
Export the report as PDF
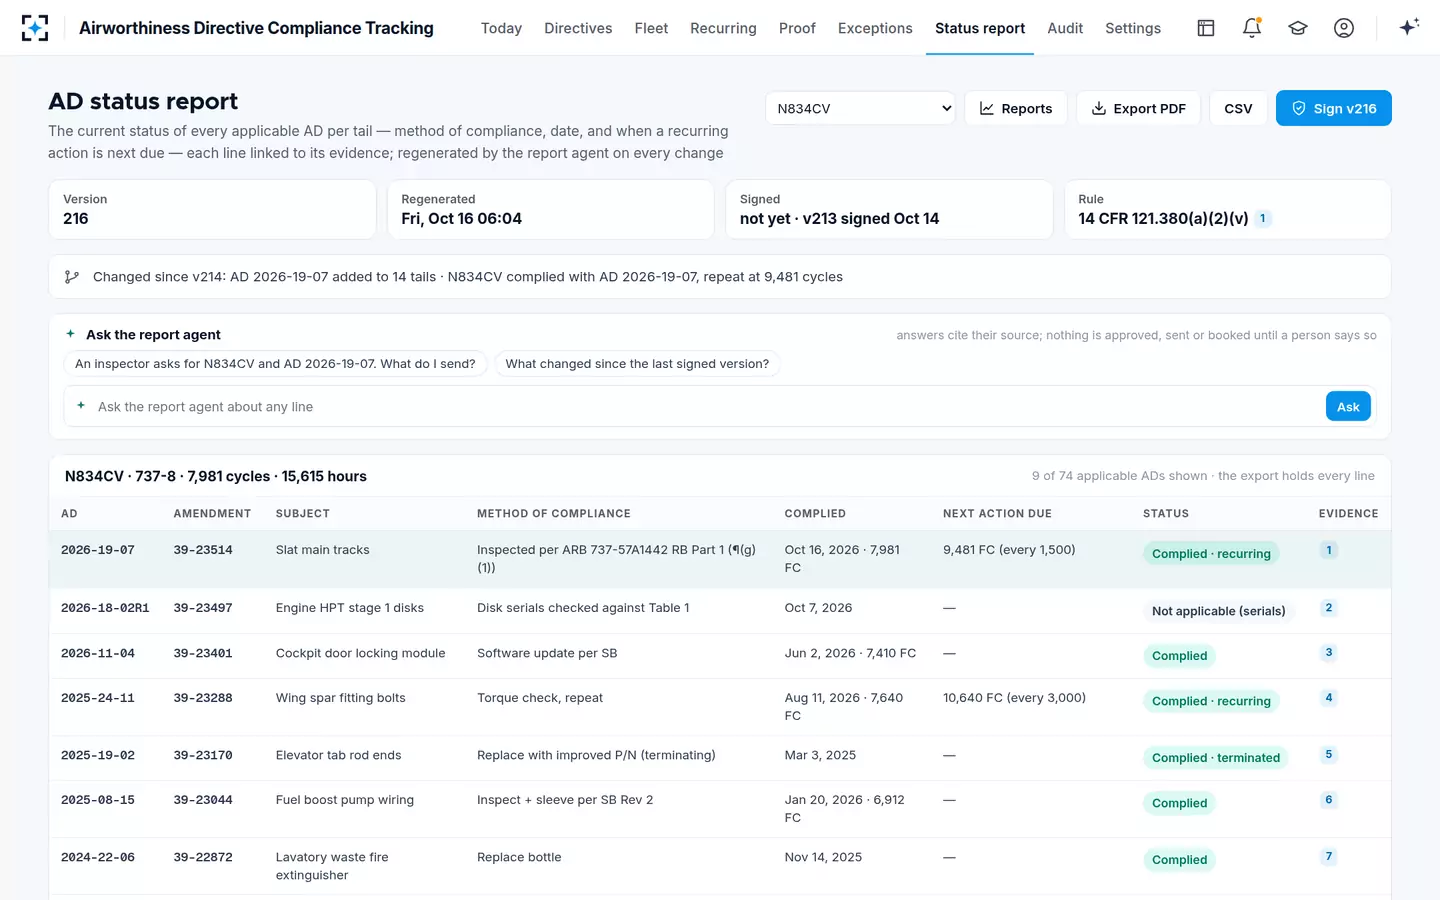pos(1138,108)
